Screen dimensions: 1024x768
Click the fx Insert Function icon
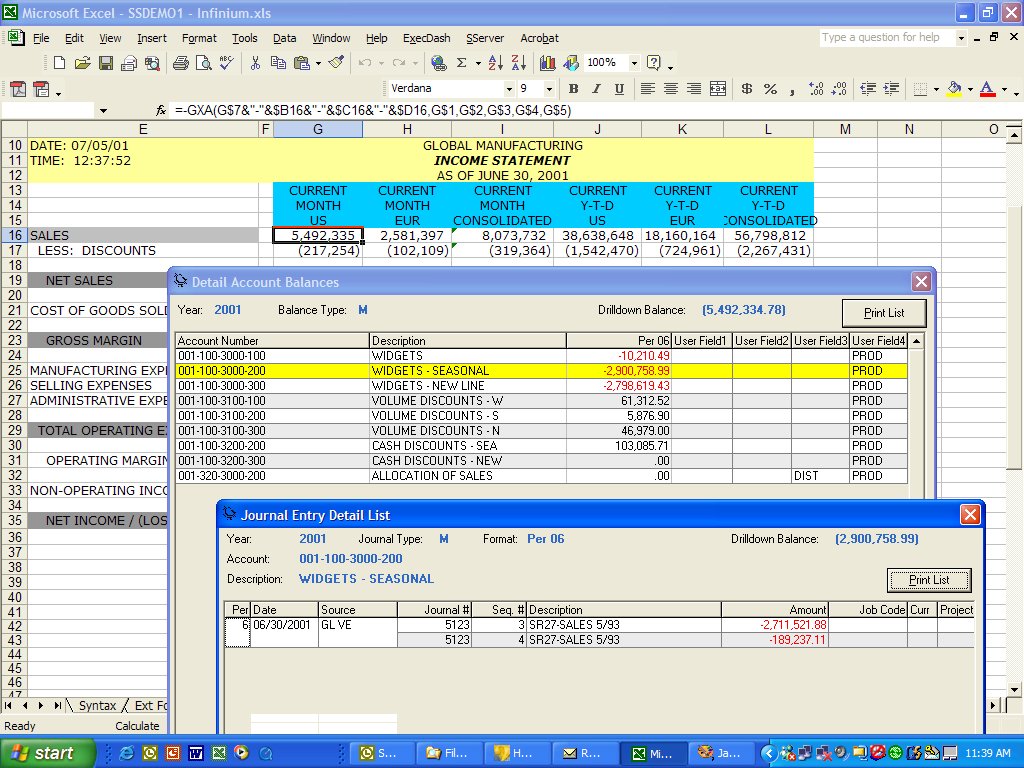click(x=161, y=110)
